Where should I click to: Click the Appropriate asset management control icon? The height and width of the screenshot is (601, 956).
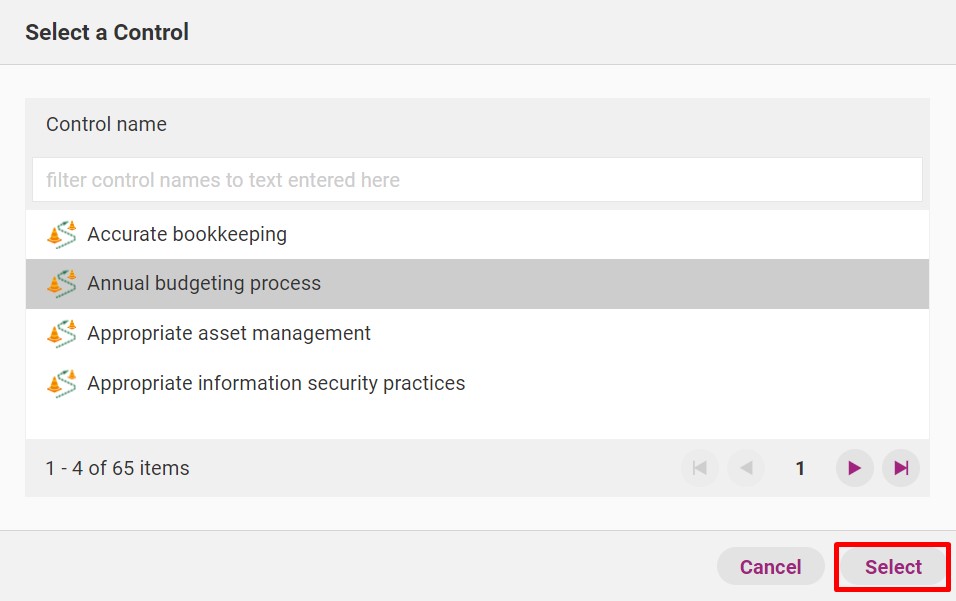[62, 334]
